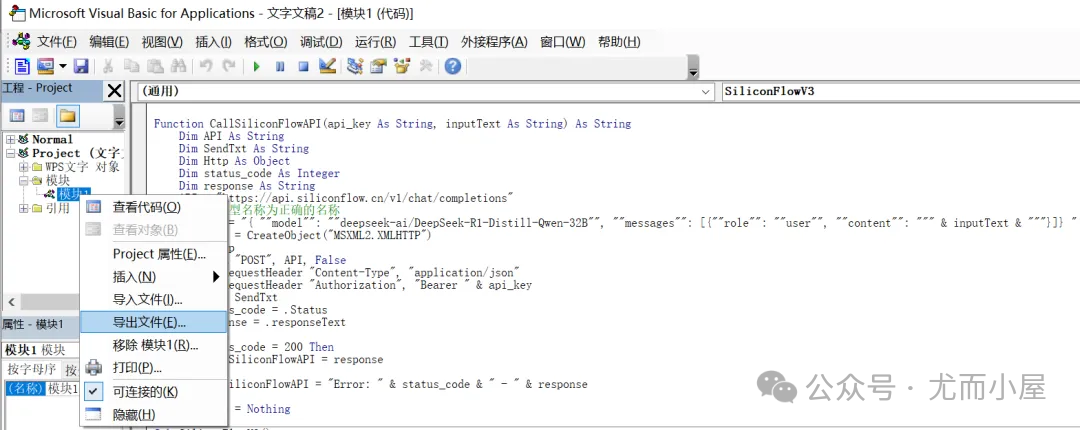The height and width of the screenshot is (430, 1080).
Task: Click the View WPS document toolbar icon
Action: point(23,66)
